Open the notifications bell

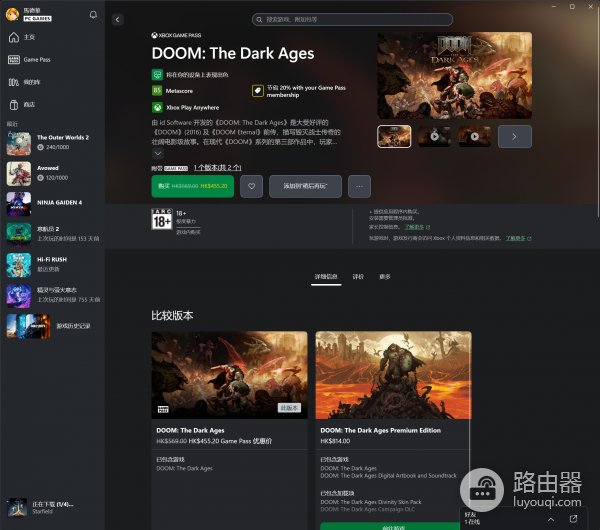click(93, 15)
